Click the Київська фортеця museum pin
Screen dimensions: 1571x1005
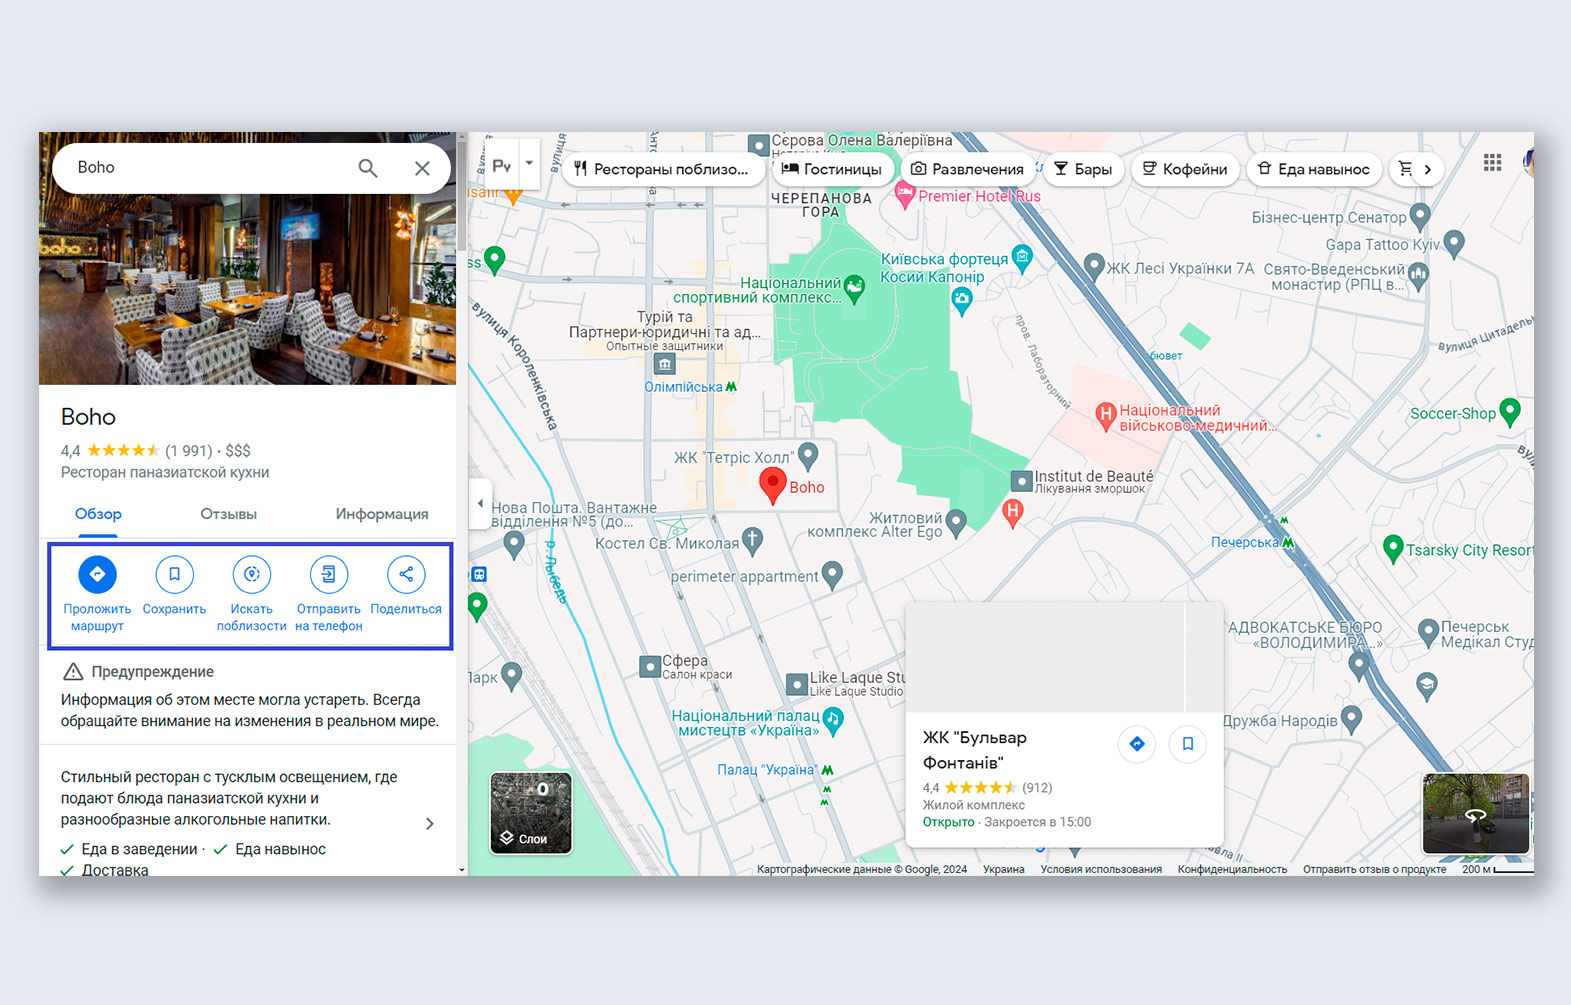(x=1022, y=258)
